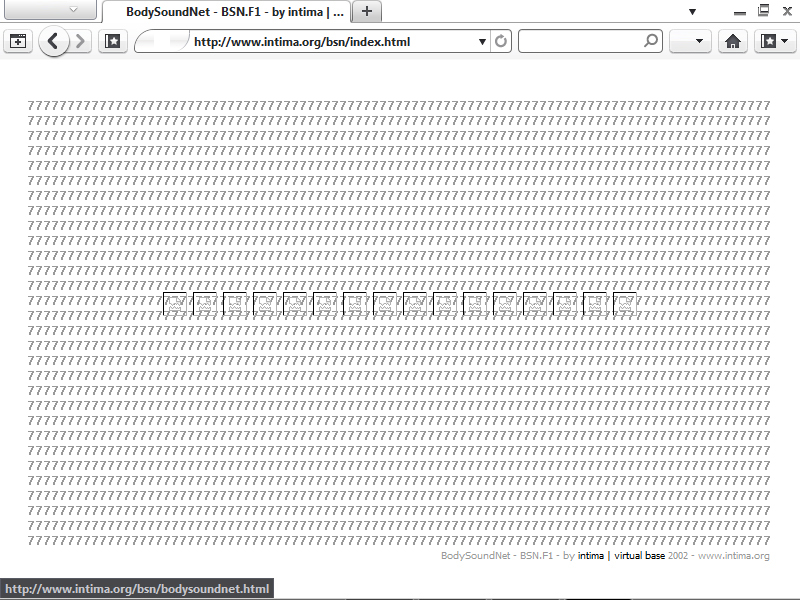Open the "virtual base" footer link

(639, 555)
